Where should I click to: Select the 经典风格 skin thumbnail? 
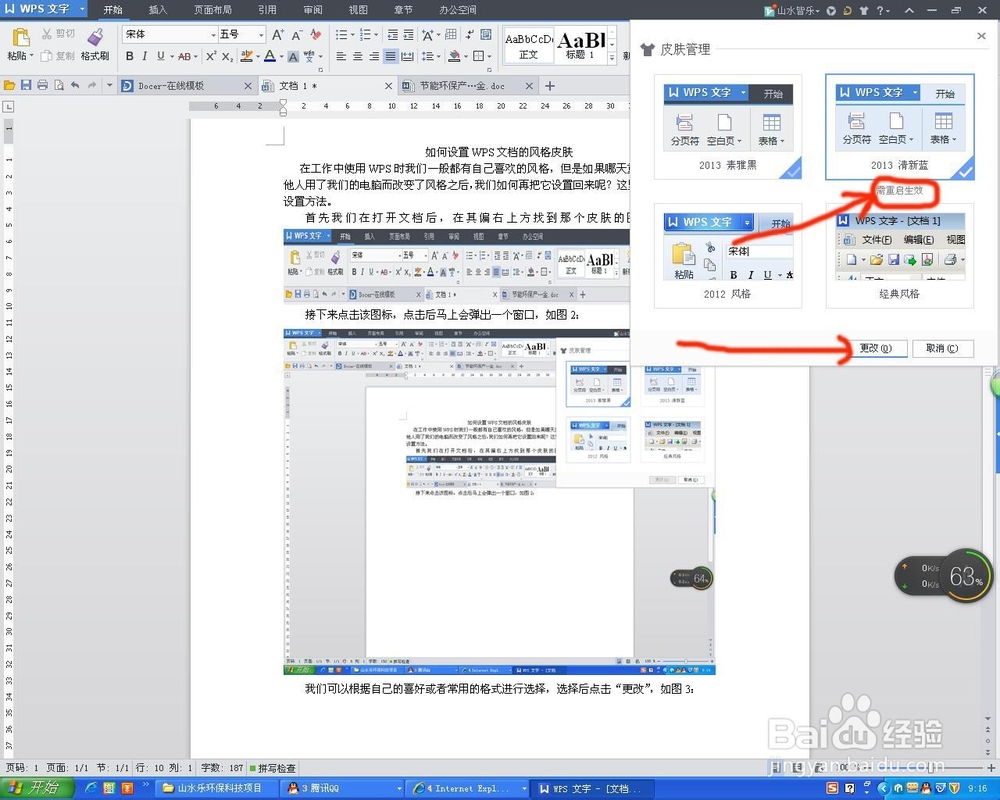(x=899, y=256)
